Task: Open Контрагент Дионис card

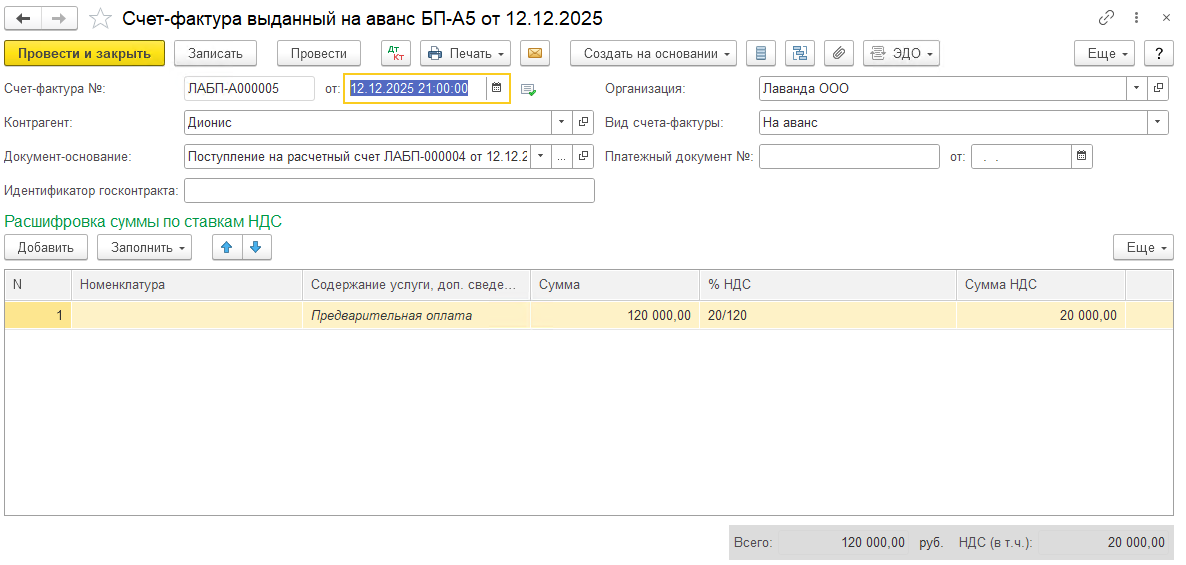Action: [583, 122]
